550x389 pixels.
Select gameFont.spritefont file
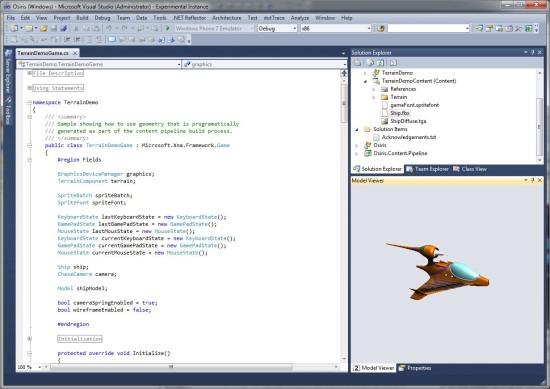pyautogui.click(x=415, y=105)
